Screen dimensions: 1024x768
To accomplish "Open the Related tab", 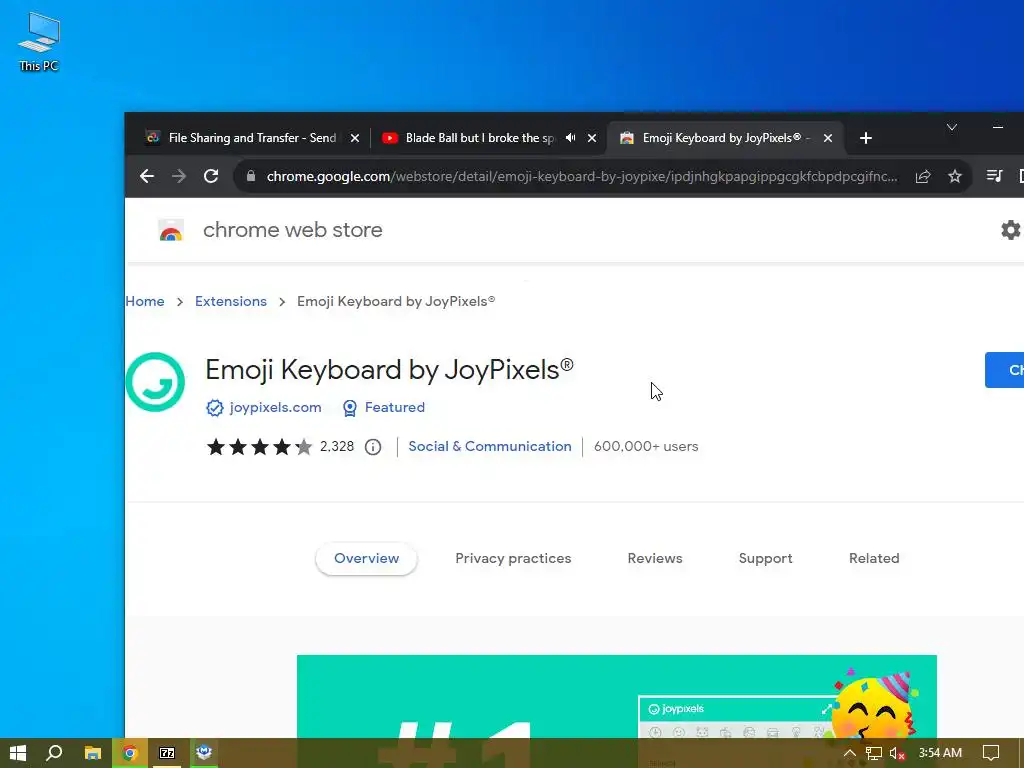I will [874, 558].
